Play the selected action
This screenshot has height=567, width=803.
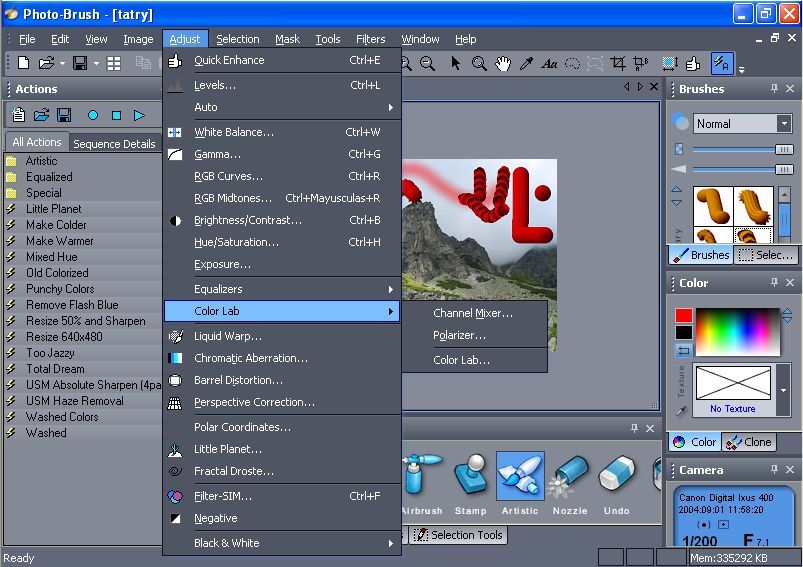coord(139,115)
